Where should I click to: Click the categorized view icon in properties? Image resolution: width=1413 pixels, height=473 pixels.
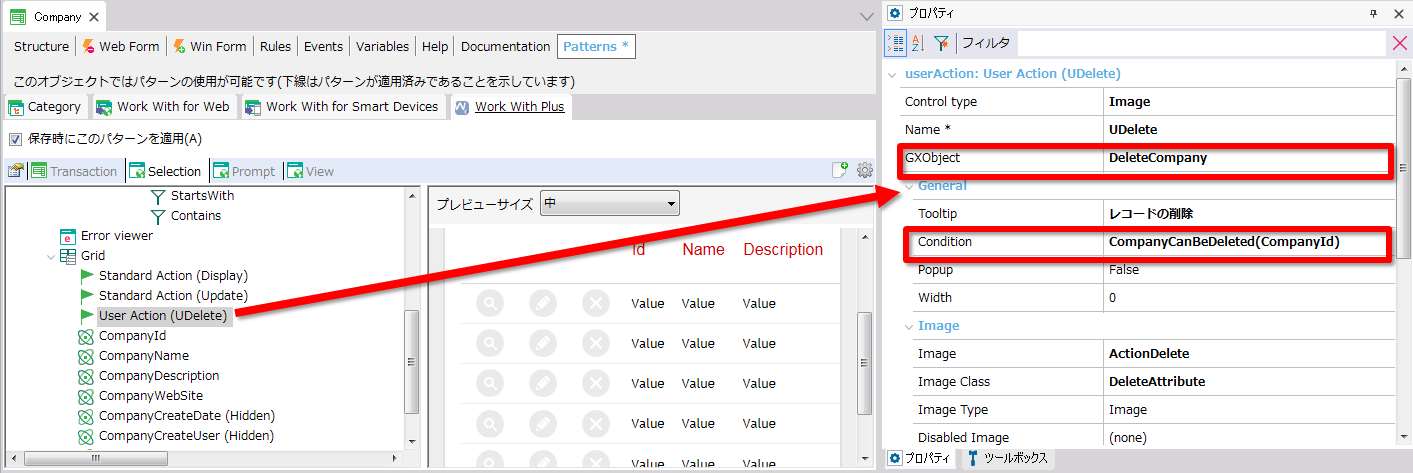(x=896, y=43)
